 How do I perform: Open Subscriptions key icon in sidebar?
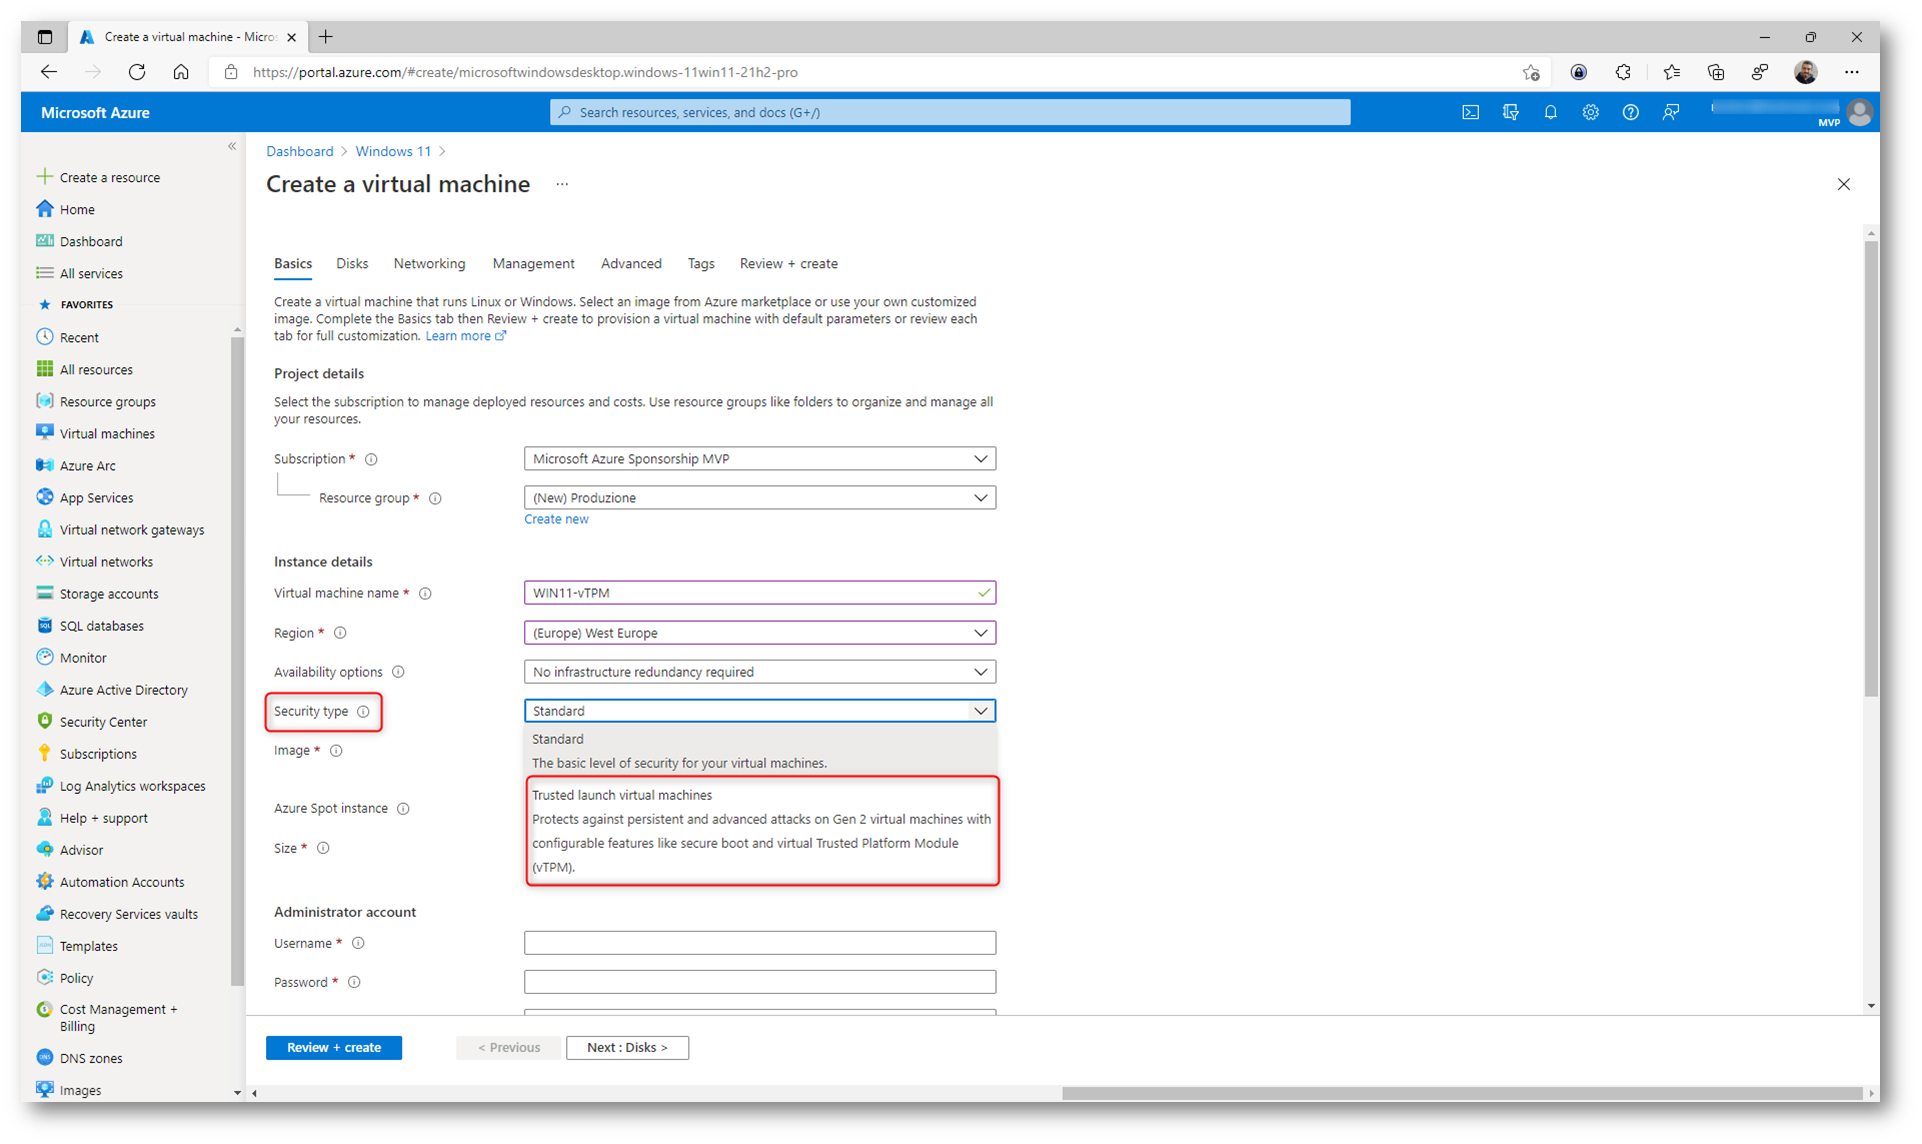pyautogui.click(x=45, y=753)
